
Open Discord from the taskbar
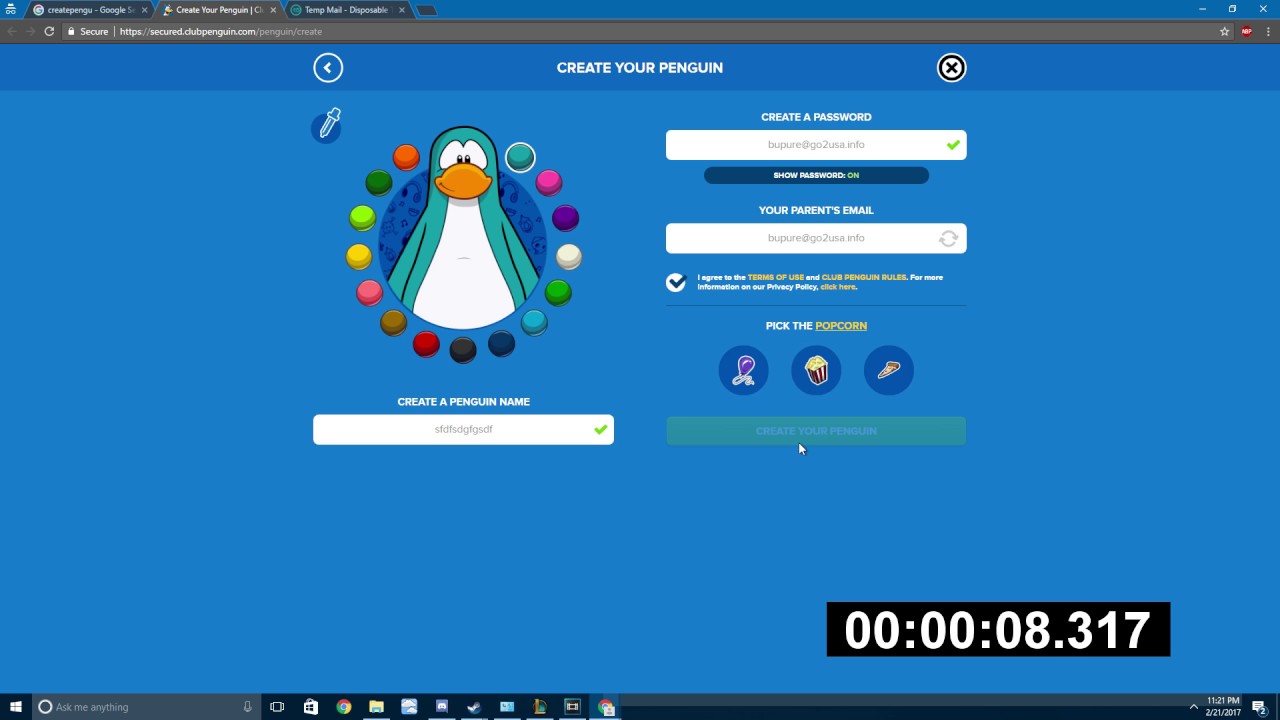click(x=441, y=707)
